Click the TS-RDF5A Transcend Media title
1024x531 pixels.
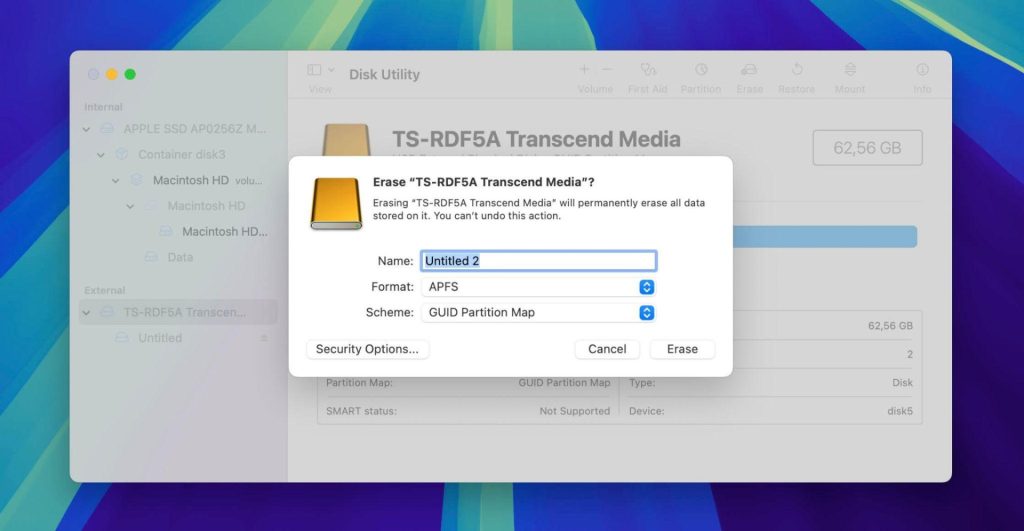pos(536,138)
